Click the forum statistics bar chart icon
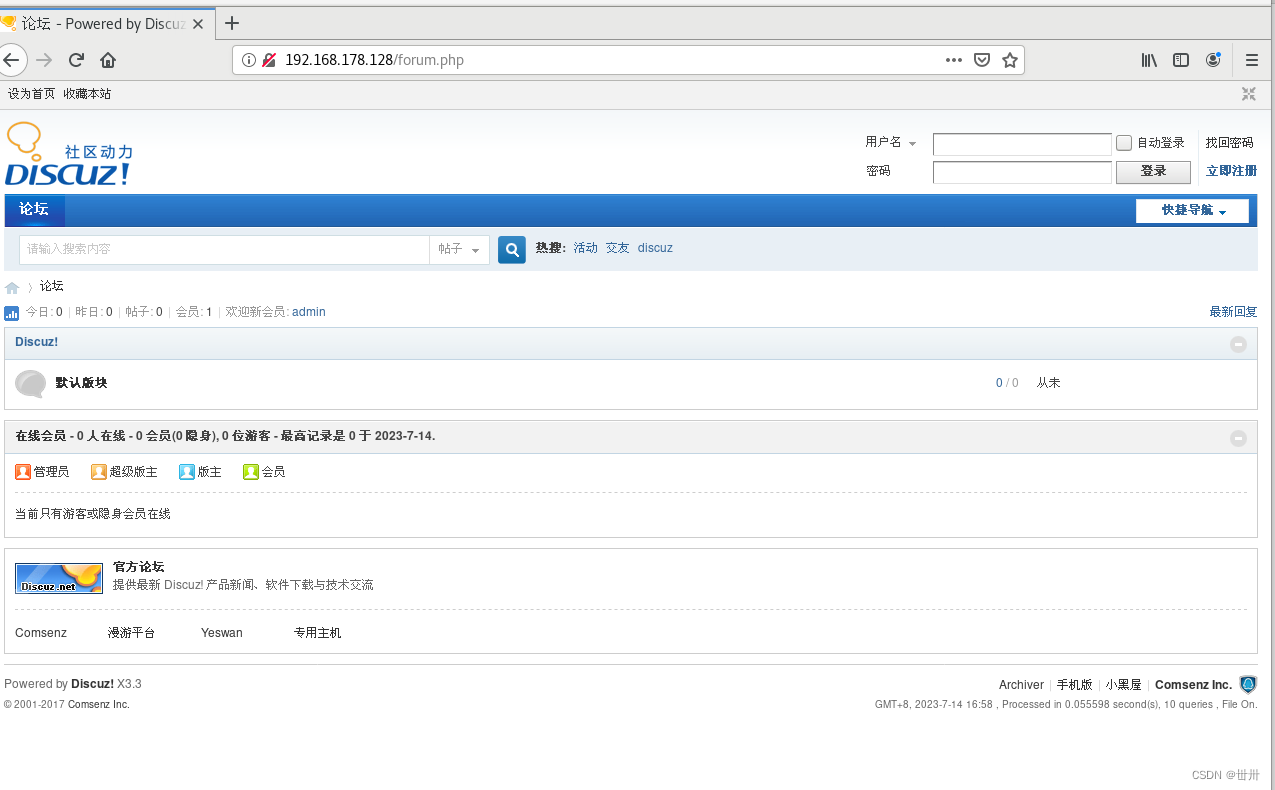Screen dimensions: 1275x790 point(11,312)
